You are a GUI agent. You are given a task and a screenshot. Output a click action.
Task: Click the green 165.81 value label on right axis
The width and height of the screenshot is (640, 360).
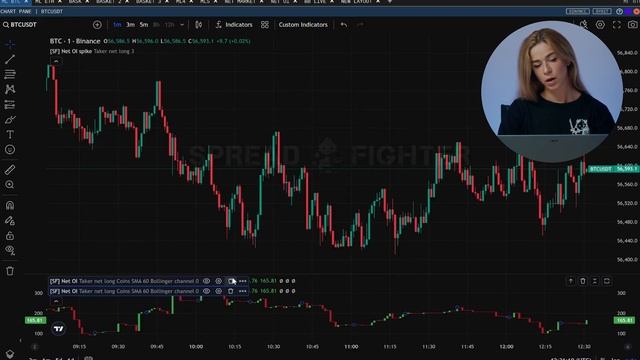(624, 320)
